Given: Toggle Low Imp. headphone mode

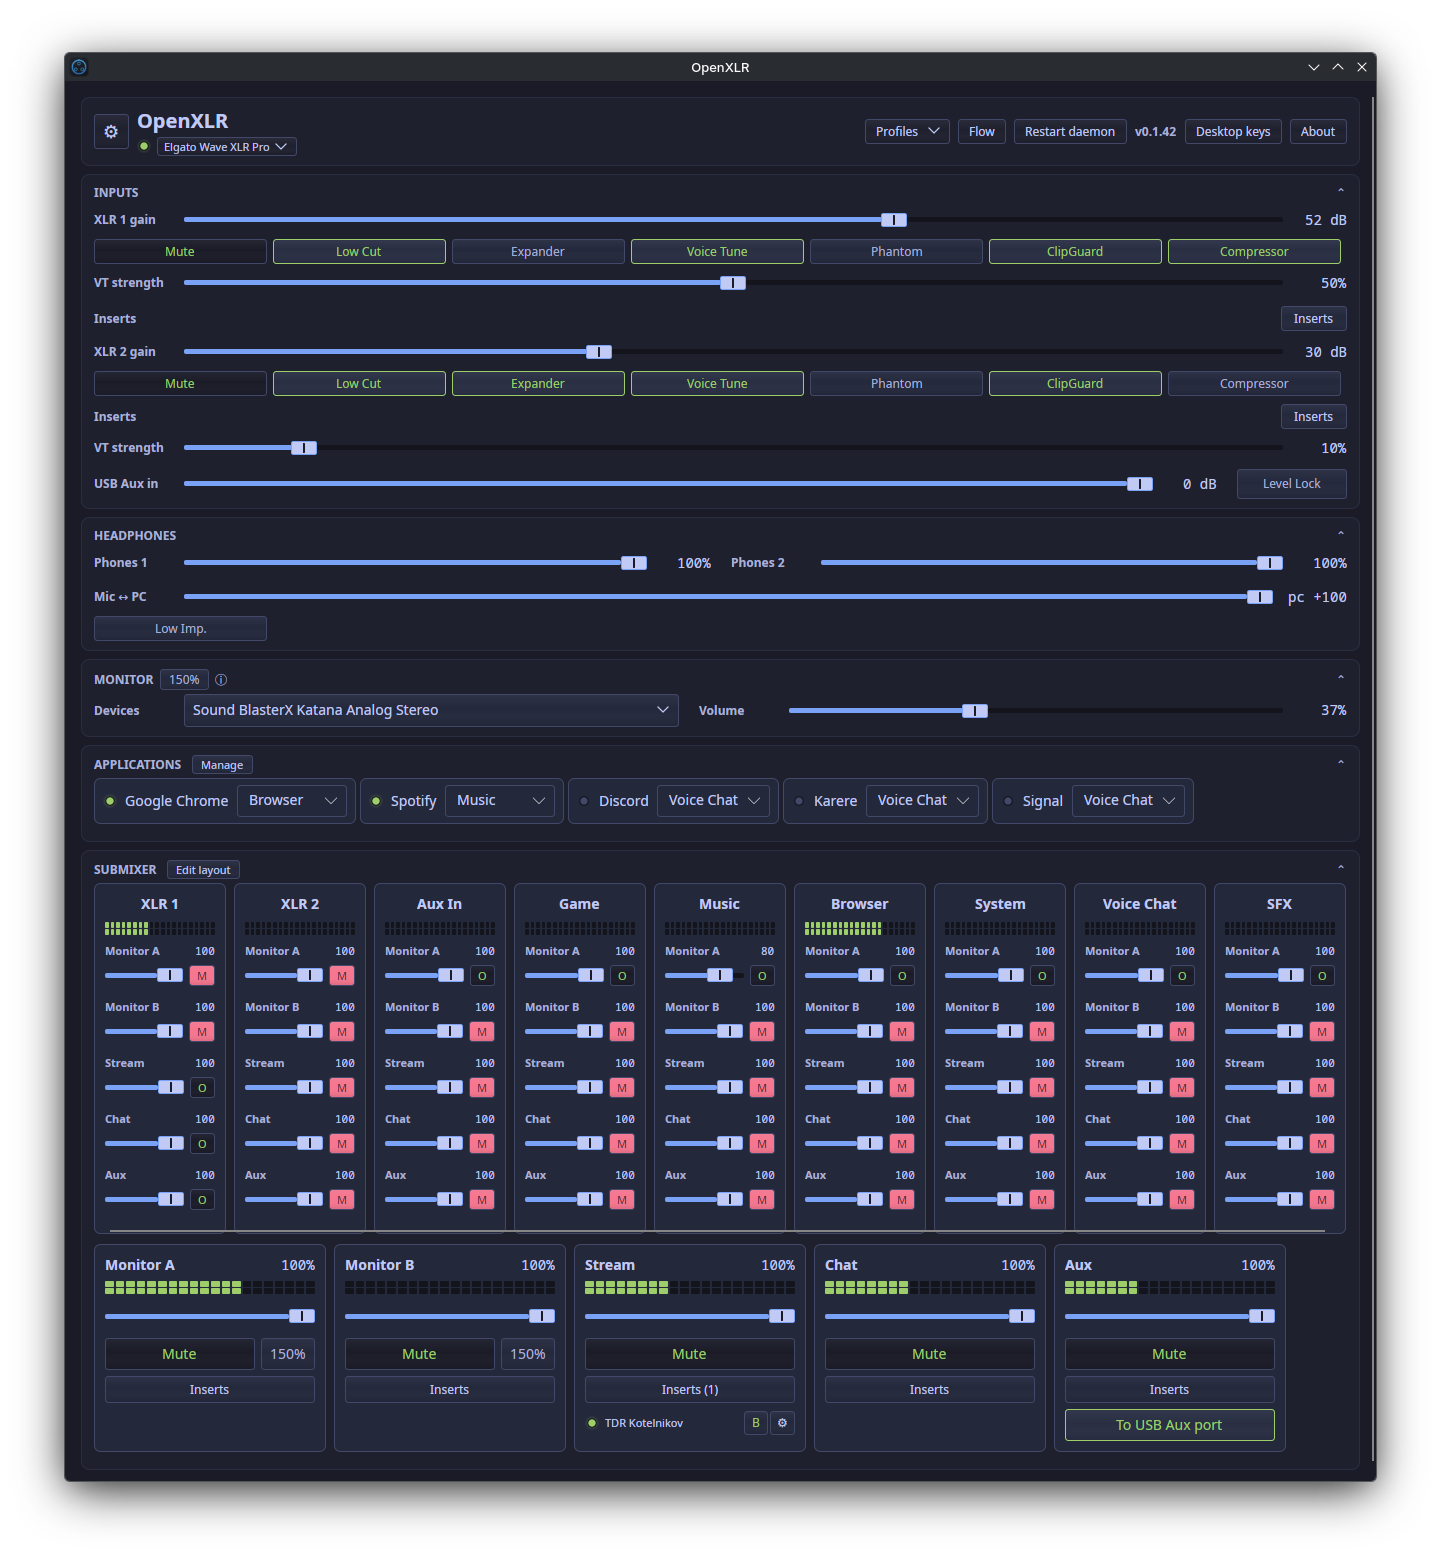Looking at the screenshot, I should click(x=180, y=629).
